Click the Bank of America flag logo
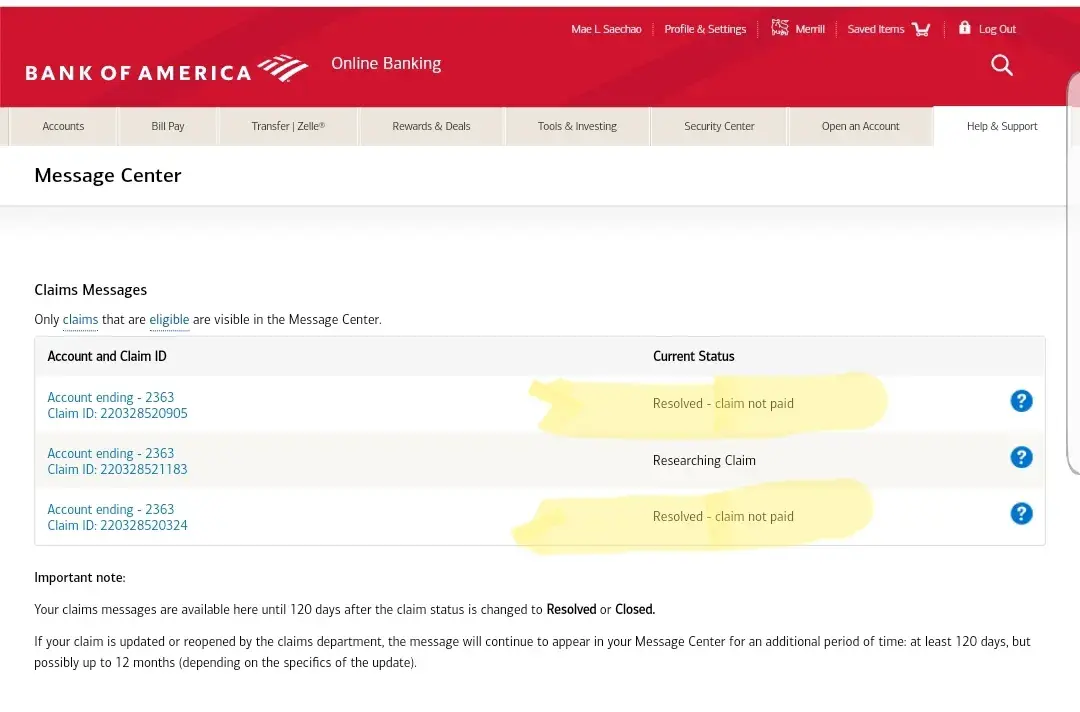Screen dimensions: 1080x712 283,68
